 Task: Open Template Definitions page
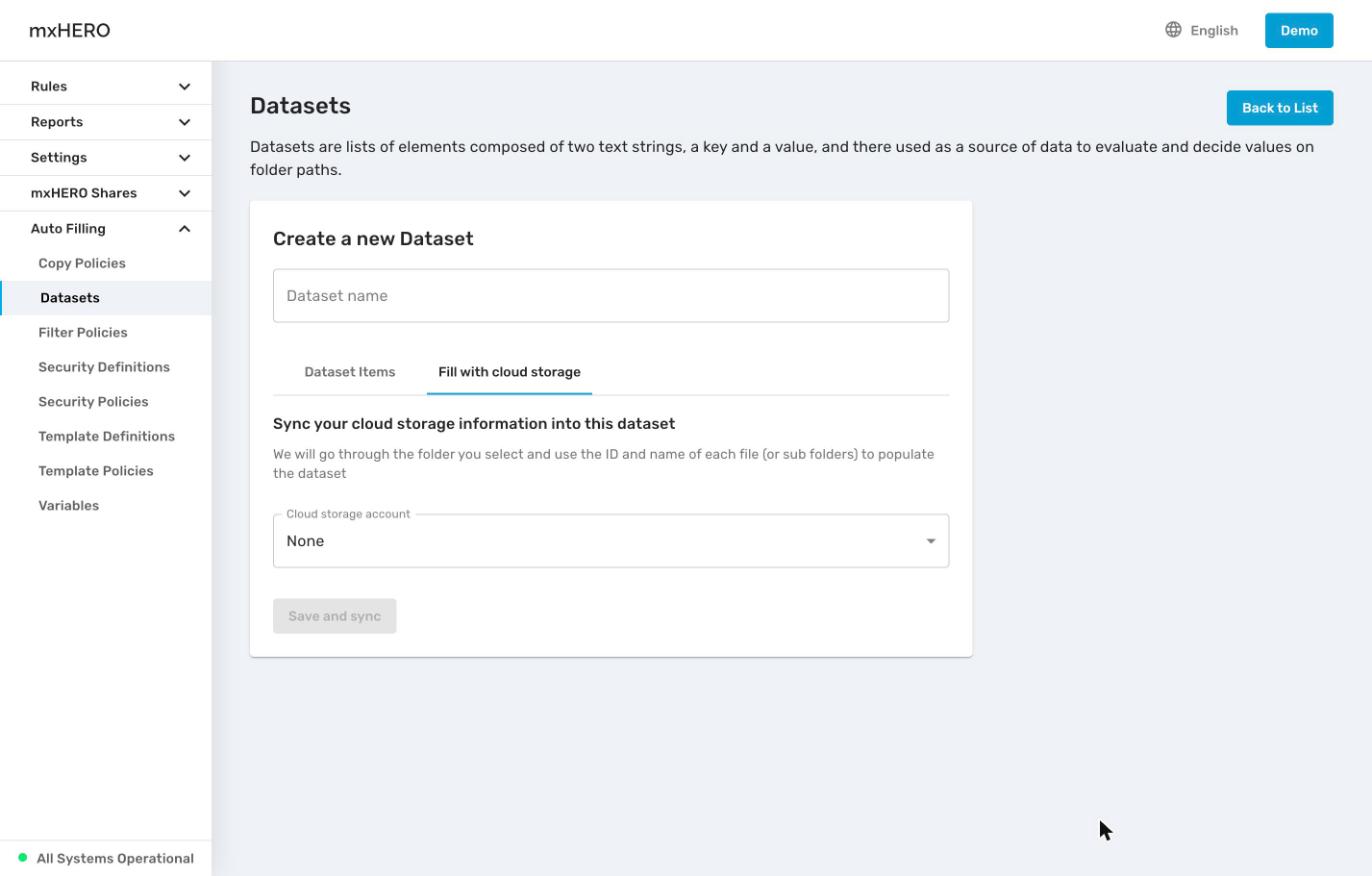click(106, 436)
